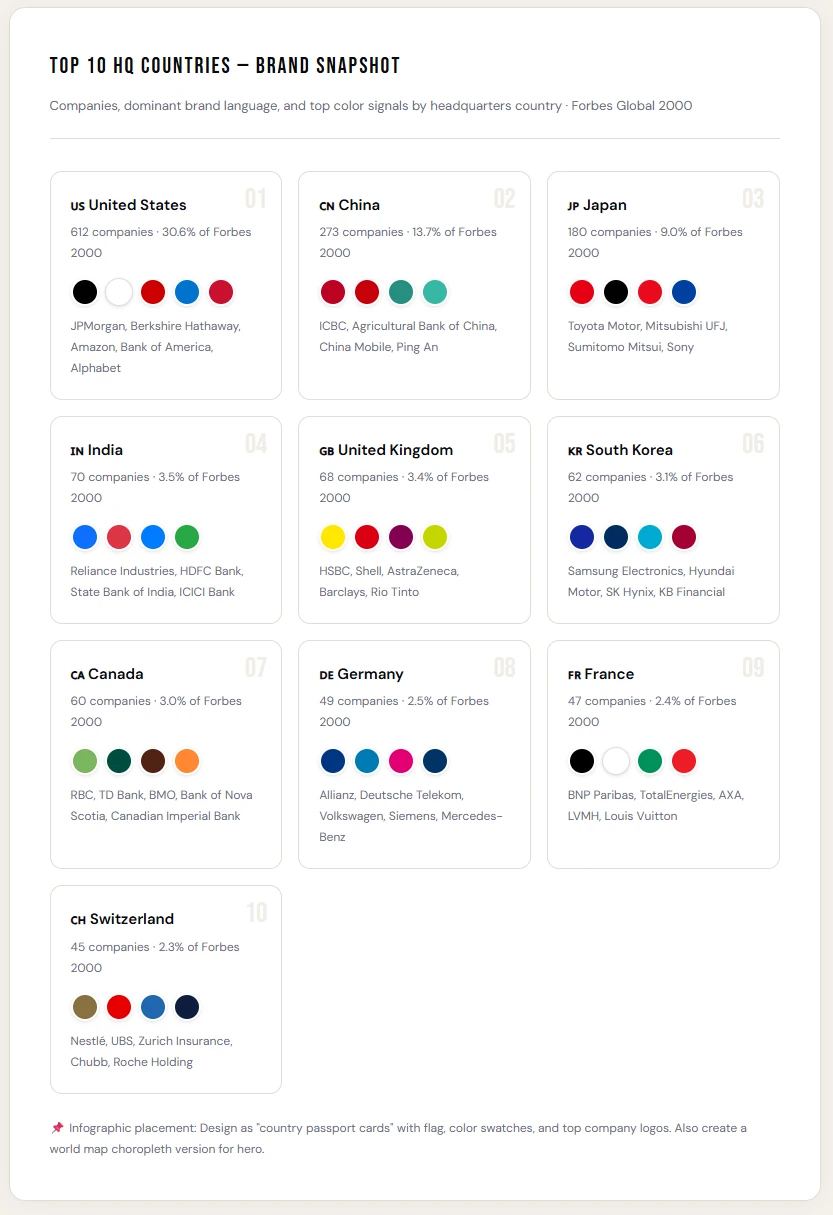Select magenta pink swatch in Germany card
Image resolution: width=833 pixels, height=1215 pixels.
401,761
